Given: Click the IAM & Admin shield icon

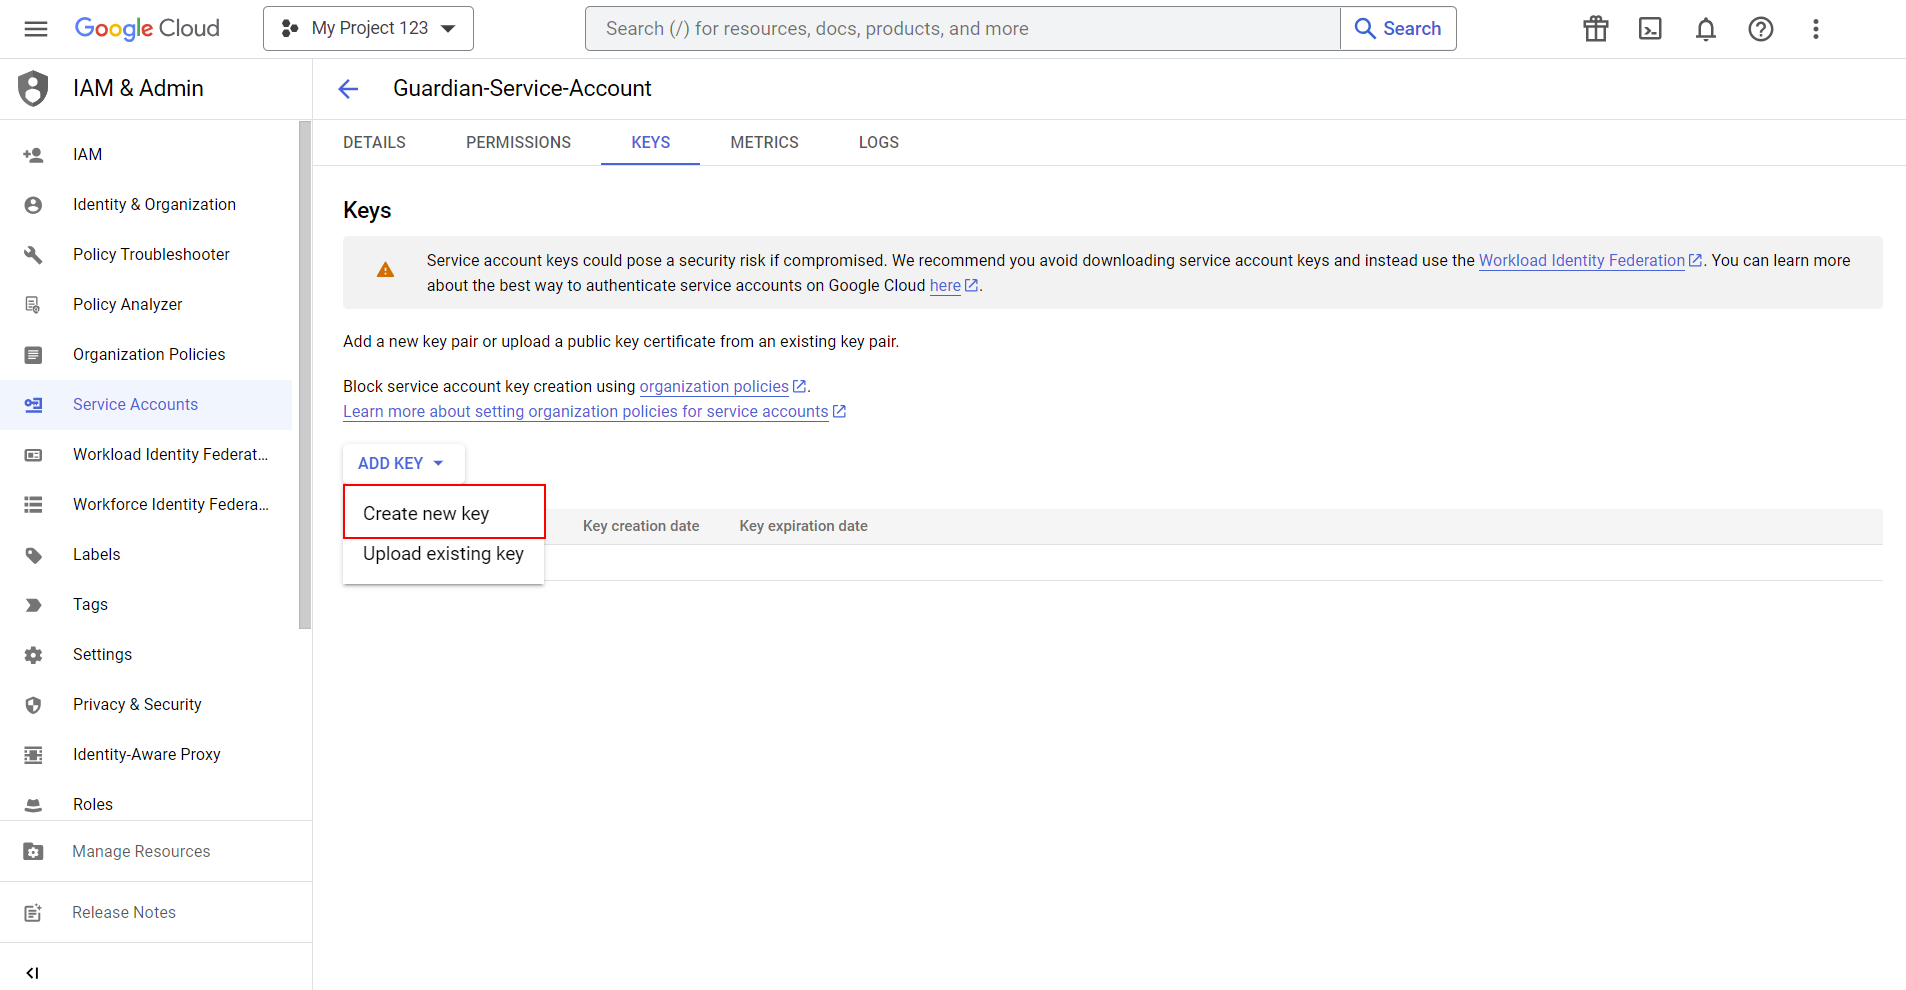Looking at the screenshot, I should [x=33, y=88].
